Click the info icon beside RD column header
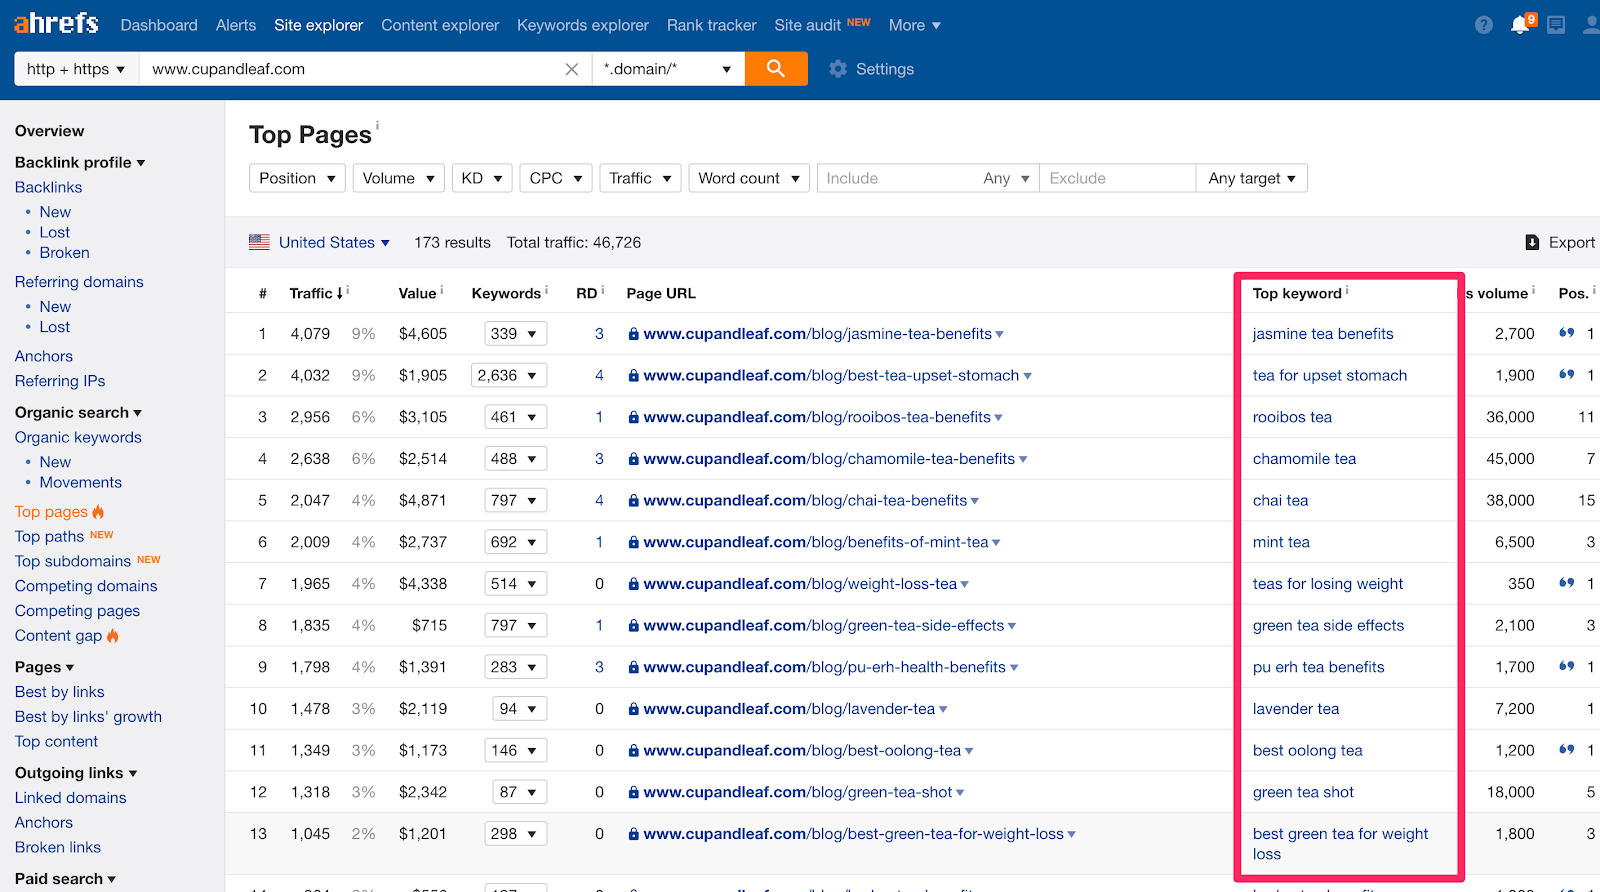 click(x=603, y=290)
